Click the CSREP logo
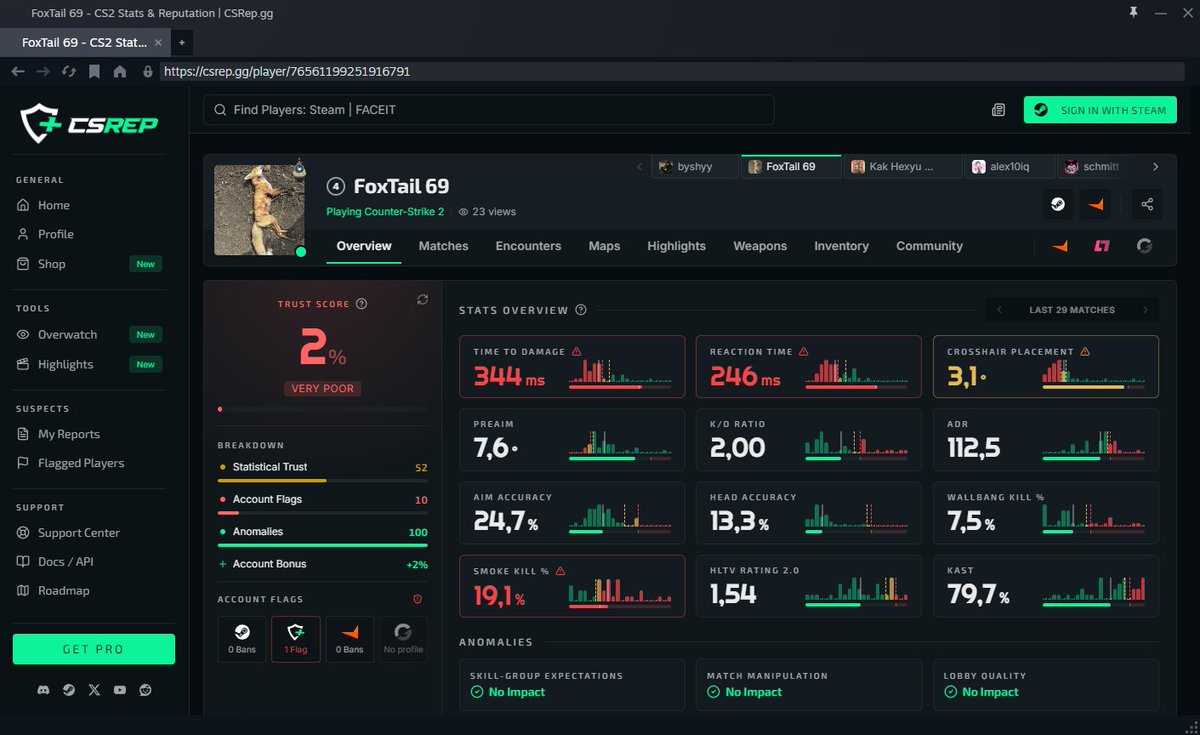The image size is (1200, 735). [89, 123]
